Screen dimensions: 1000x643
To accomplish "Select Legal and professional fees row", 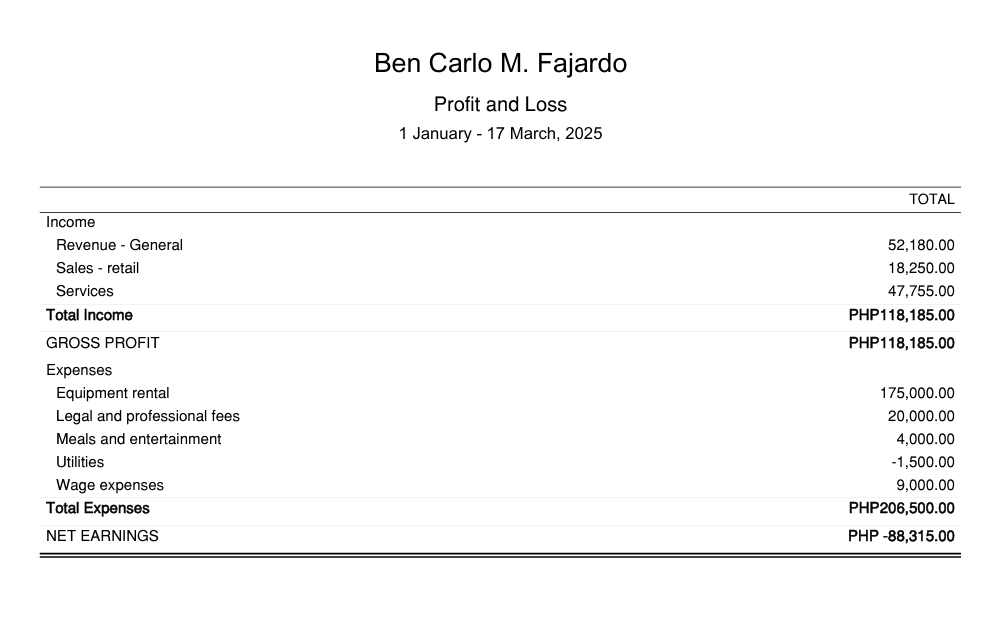I will 500,416.
